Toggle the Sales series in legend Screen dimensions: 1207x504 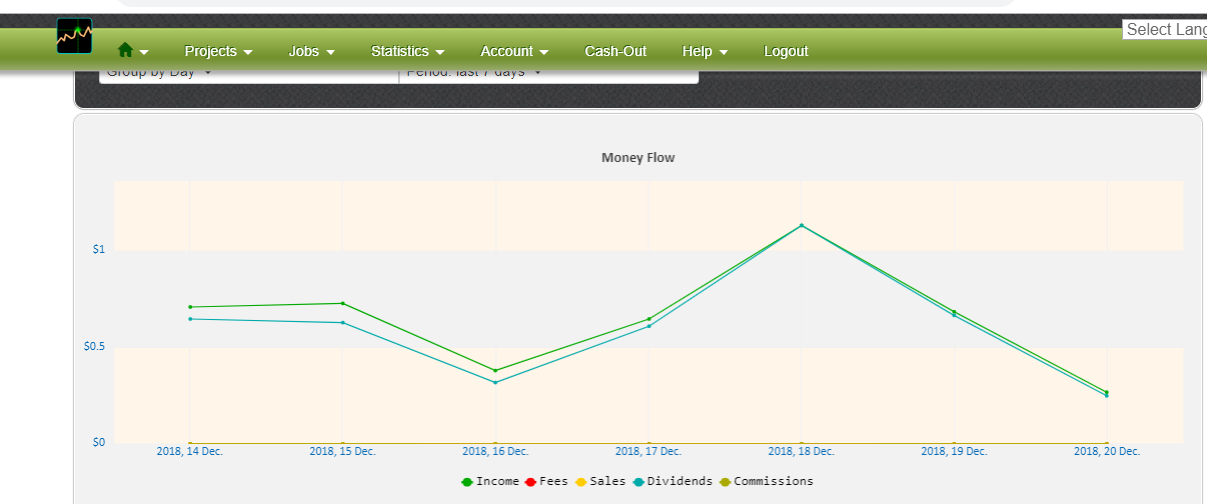pos(600,481)
